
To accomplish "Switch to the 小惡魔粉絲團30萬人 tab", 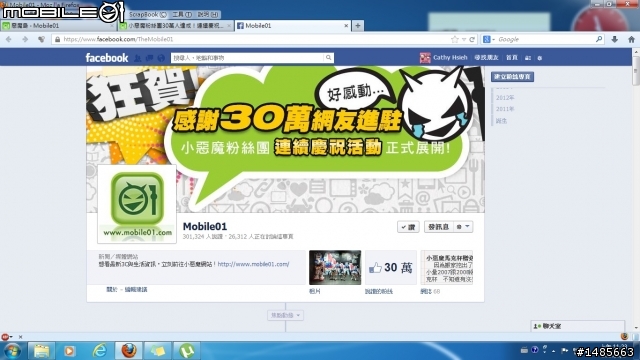I will [x=176, y=25].
